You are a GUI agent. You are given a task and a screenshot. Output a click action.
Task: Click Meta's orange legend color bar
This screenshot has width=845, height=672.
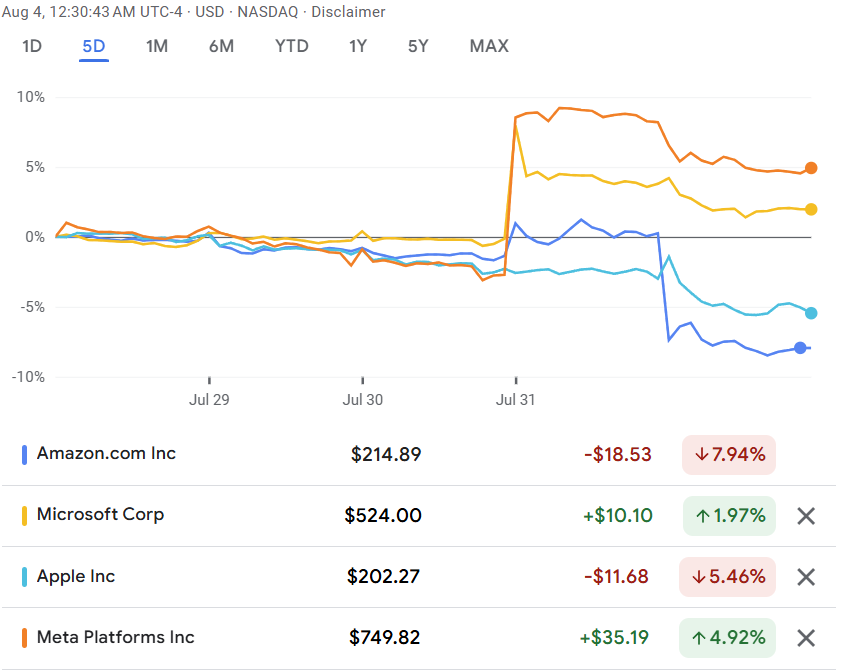pyautogui.click(x=24, y=638)
